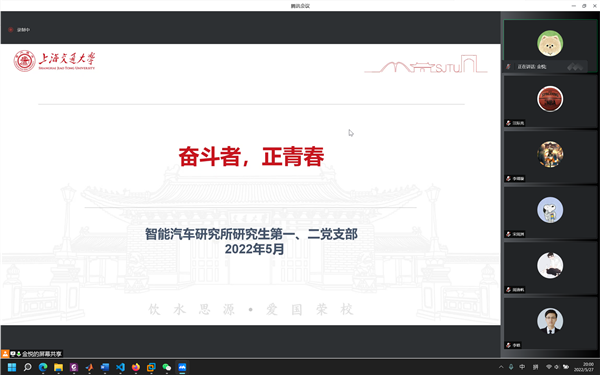Open MATLAB icon in the taskbar
The width and height of the screenshot is (600, 375).
(89, 367)
